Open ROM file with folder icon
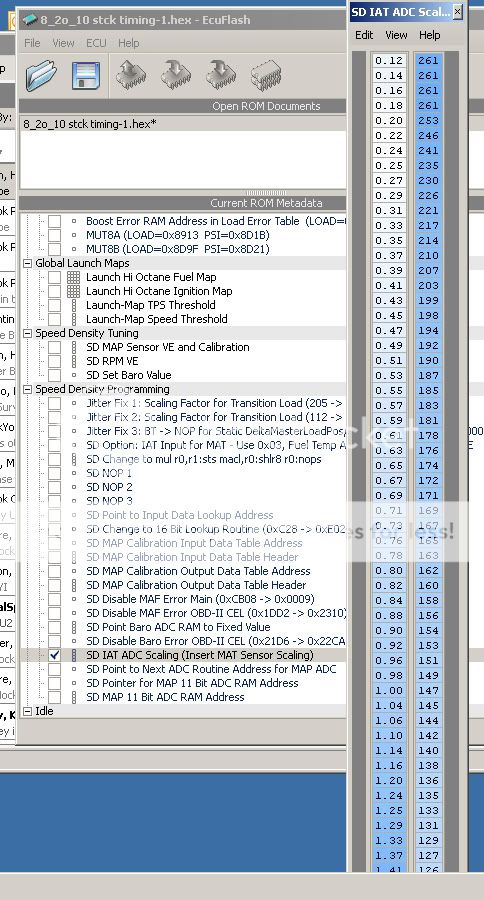Image resolution: width=484 pixels, height=900 pixels. coord(41,75)
